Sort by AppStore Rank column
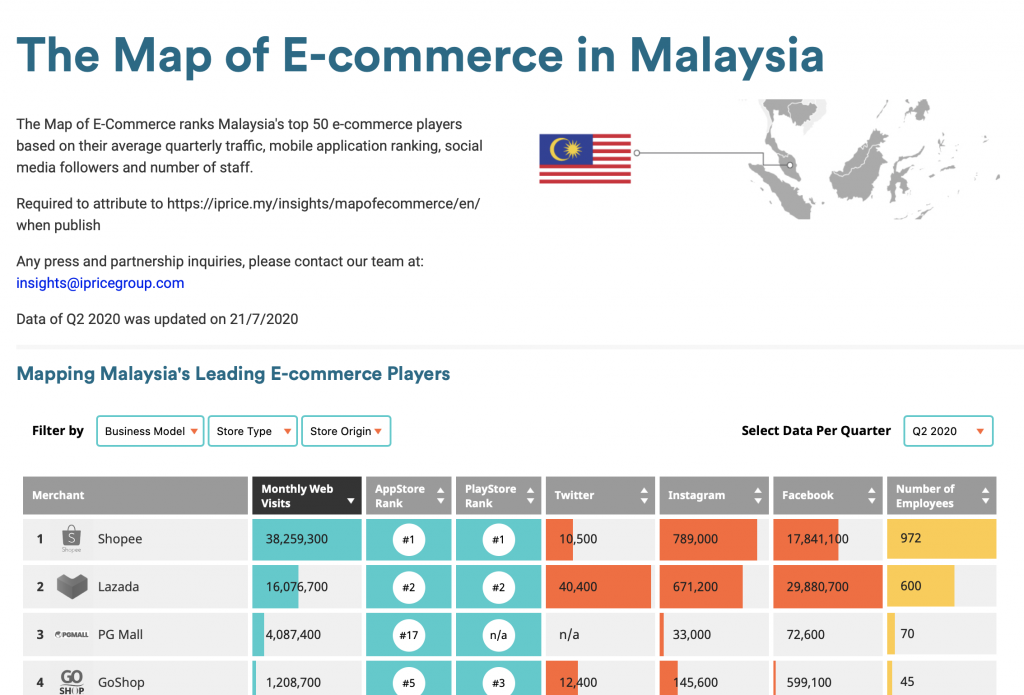1024x695 pixels. point(409,496)
